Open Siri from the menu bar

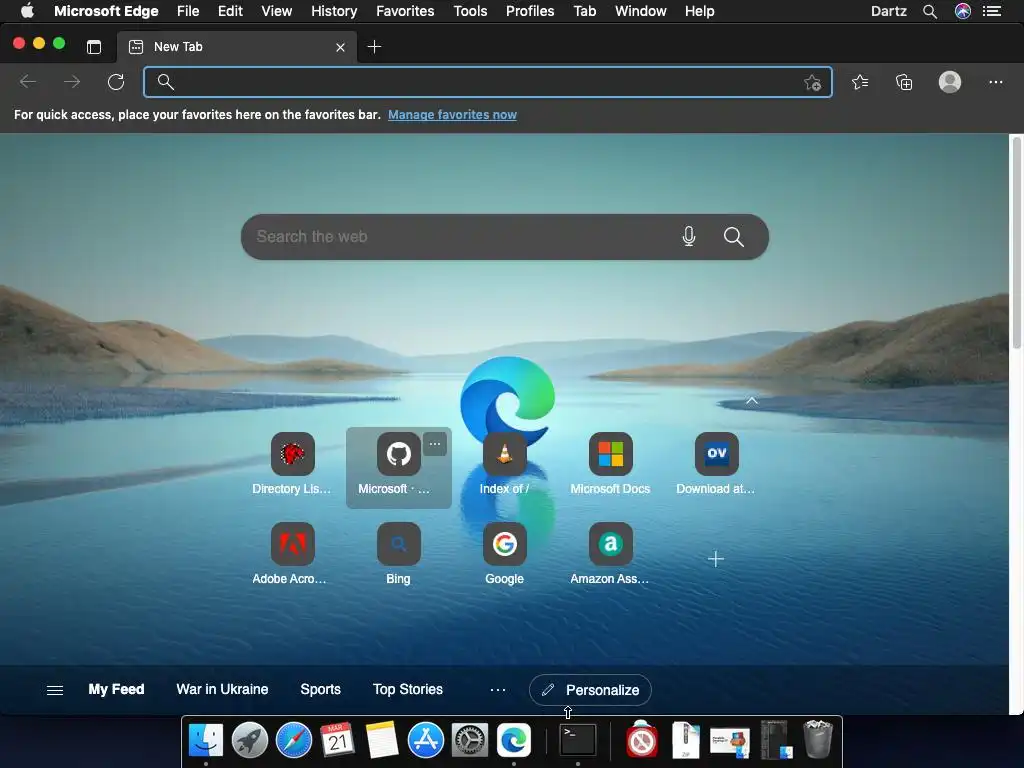(963, 11)
